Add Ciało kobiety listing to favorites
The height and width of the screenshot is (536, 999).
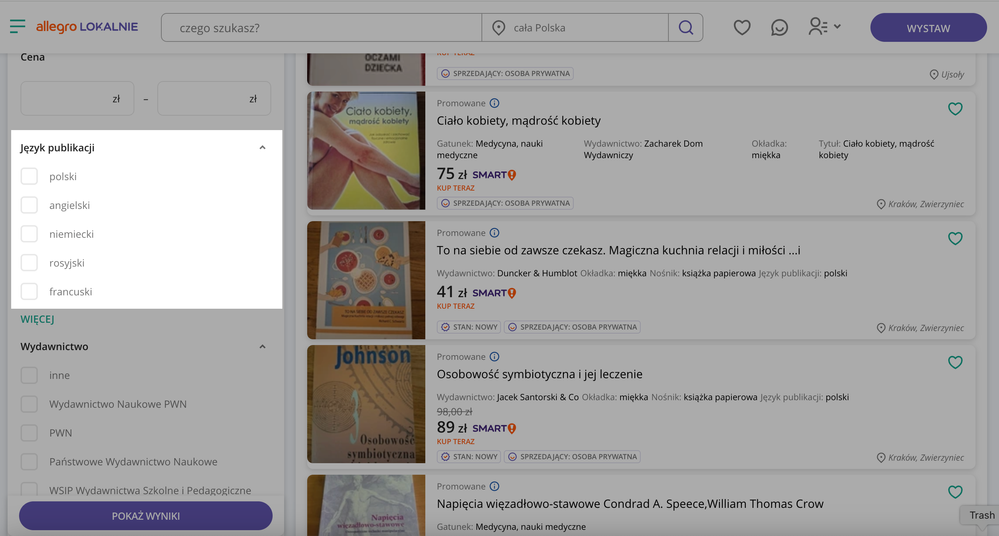click(x=955, y=109)
